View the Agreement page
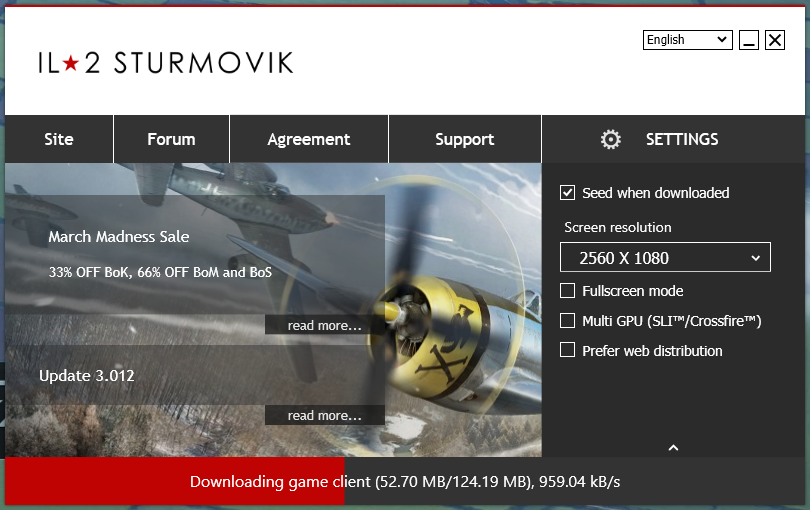 point(309,139)
